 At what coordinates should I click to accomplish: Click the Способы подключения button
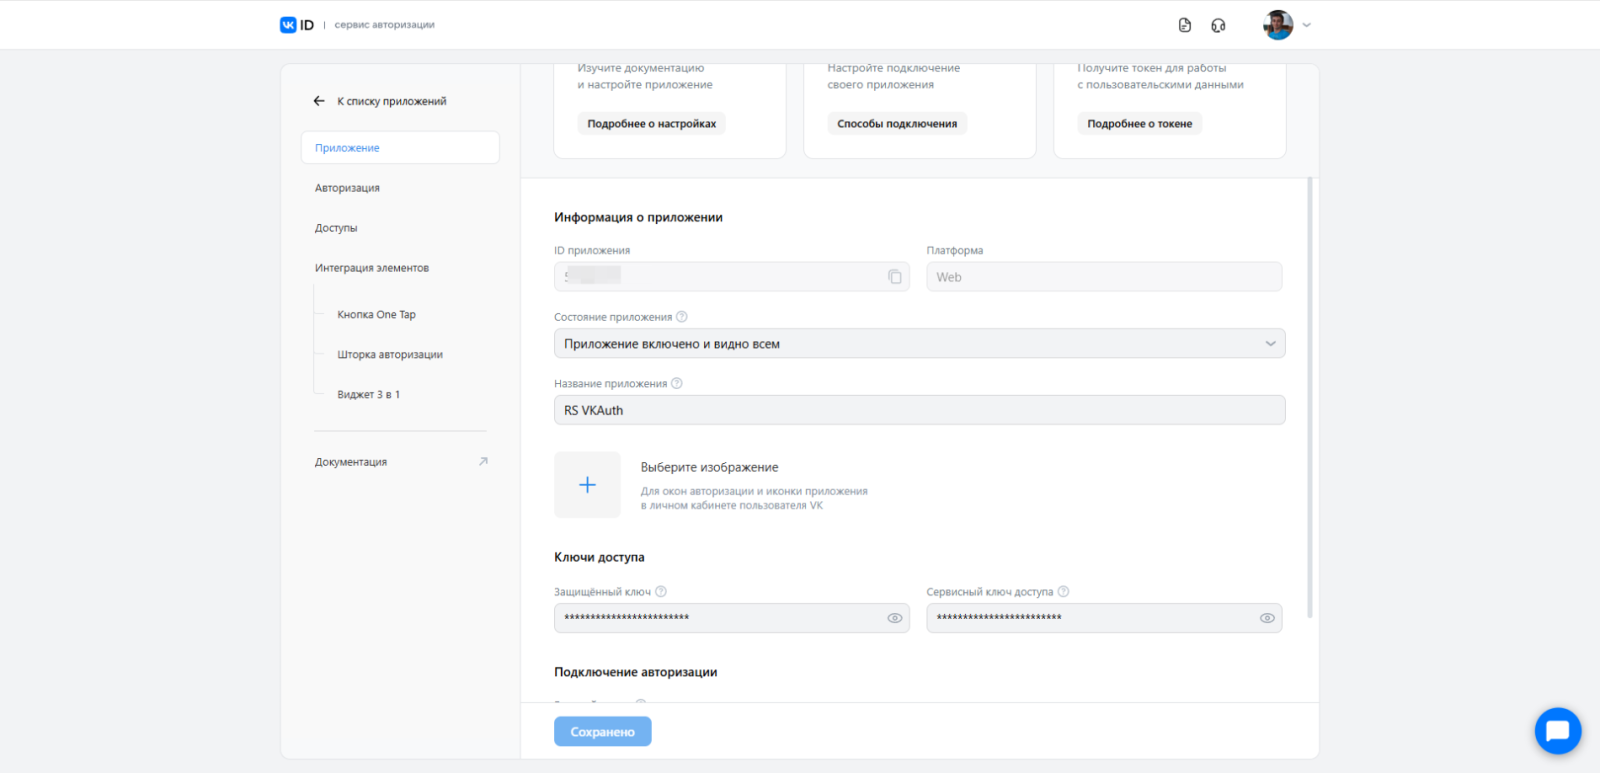tap(897, 124)
